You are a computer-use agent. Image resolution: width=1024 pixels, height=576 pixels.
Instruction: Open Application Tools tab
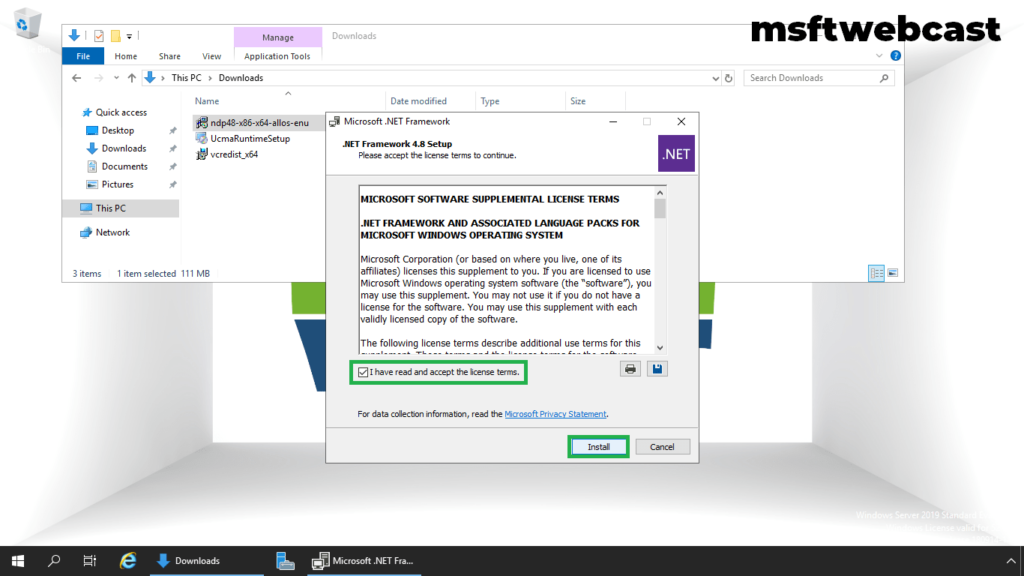click(x=277, y=56)
